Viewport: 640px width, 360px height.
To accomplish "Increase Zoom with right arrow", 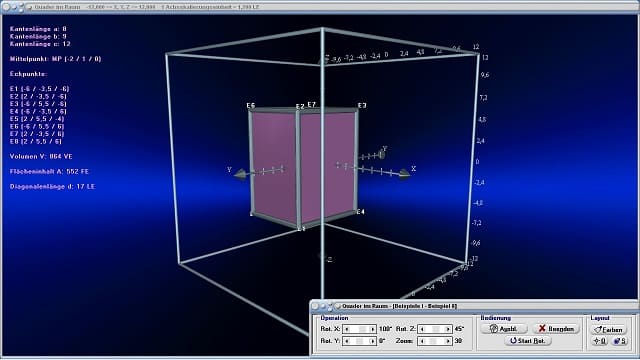I will pos(448,341).
